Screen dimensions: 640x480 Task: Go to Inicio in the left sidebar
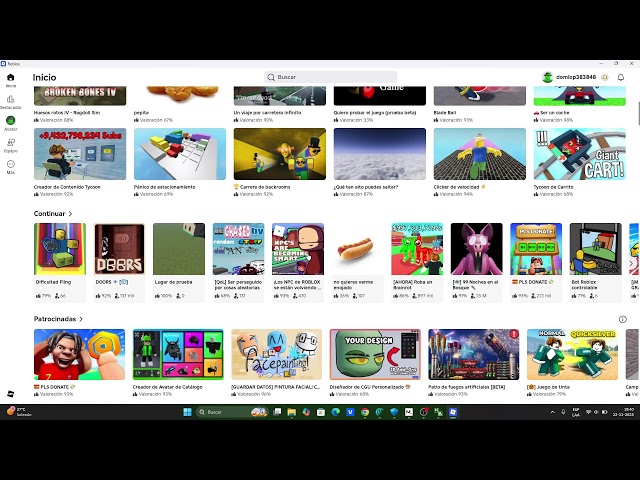pos(11,80)
